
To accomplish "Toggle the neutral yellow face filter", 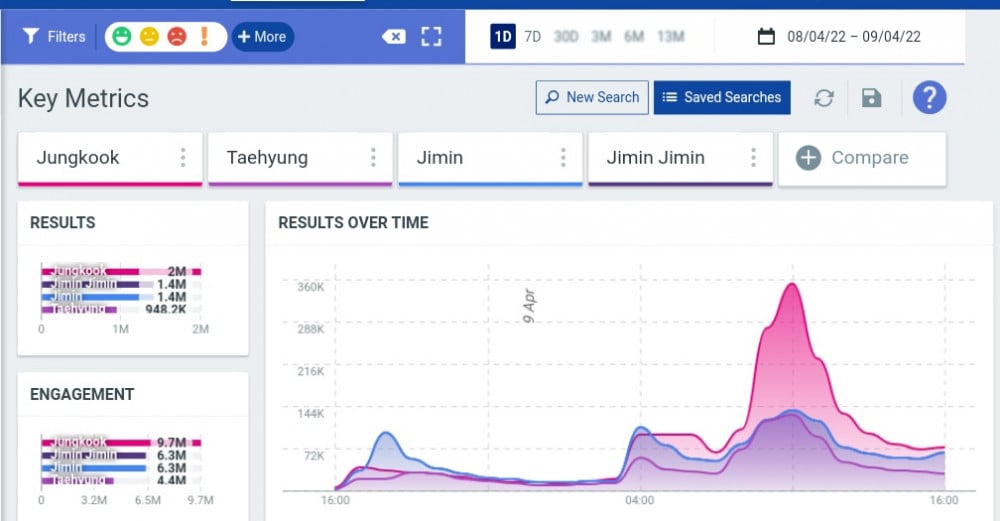I will click(x=149, y=36).
